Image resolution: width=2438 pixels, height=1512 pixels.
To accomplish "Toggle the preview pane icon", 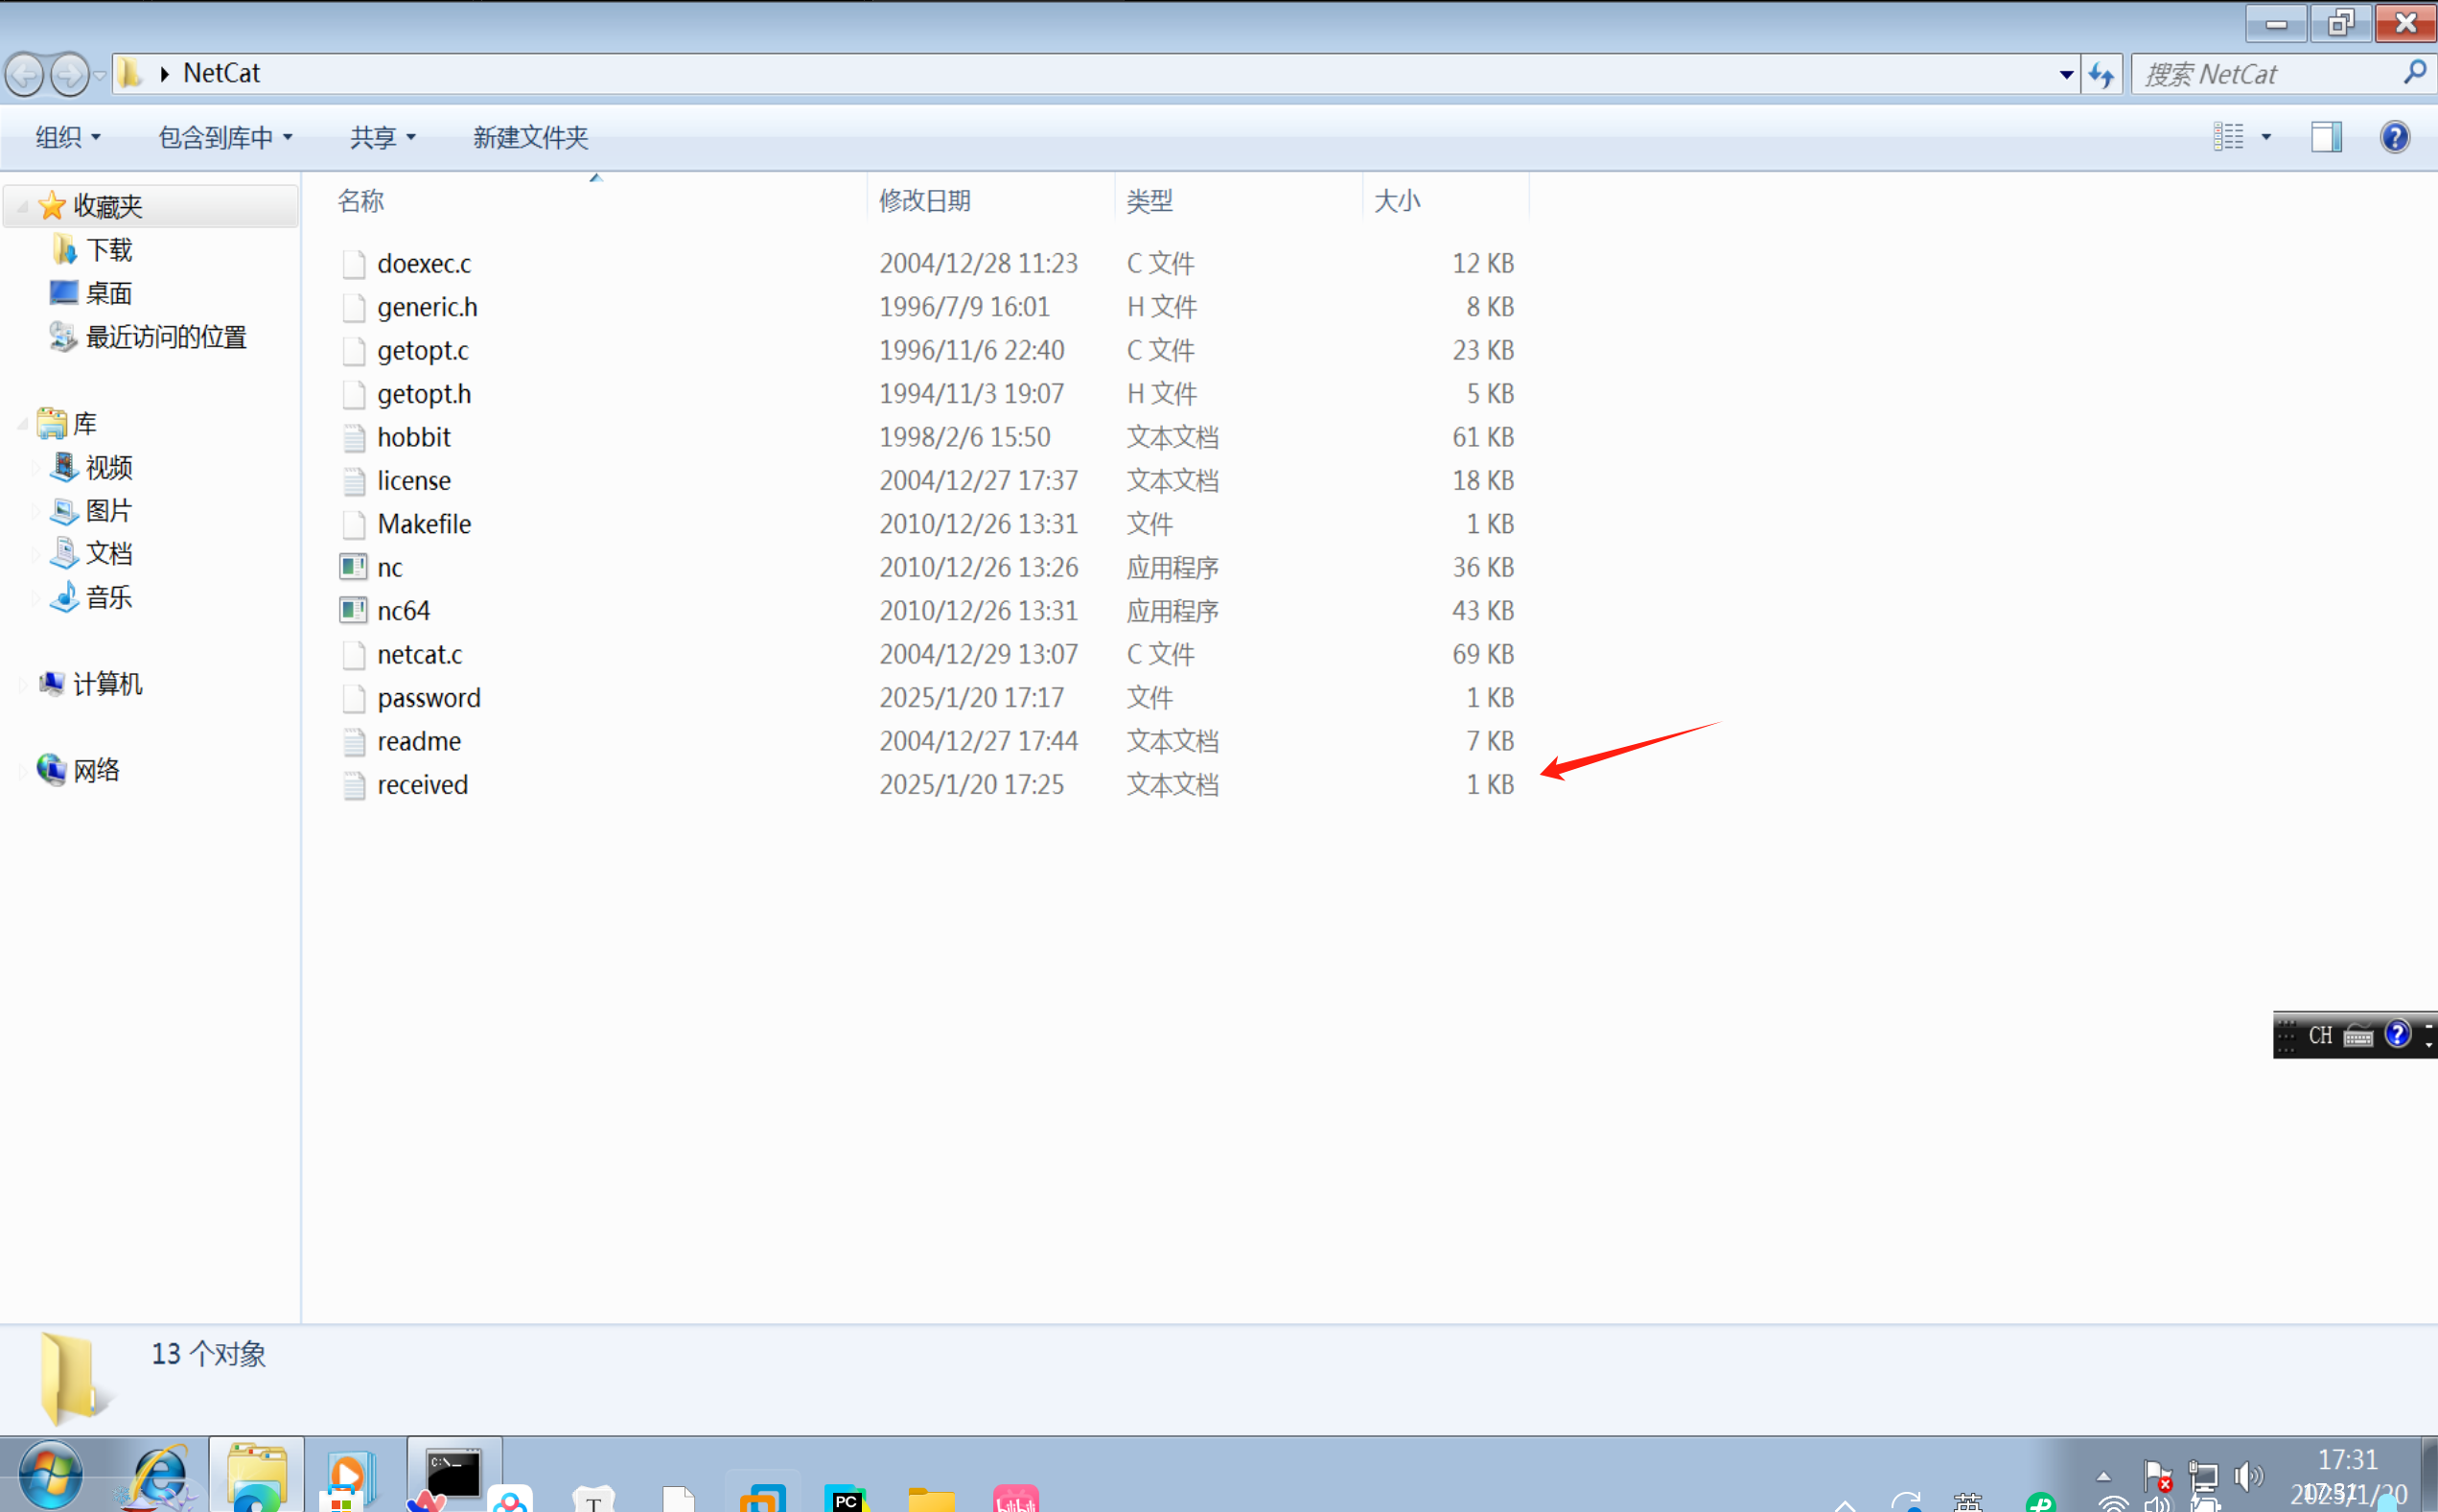I will click(x=2326, y=137).
